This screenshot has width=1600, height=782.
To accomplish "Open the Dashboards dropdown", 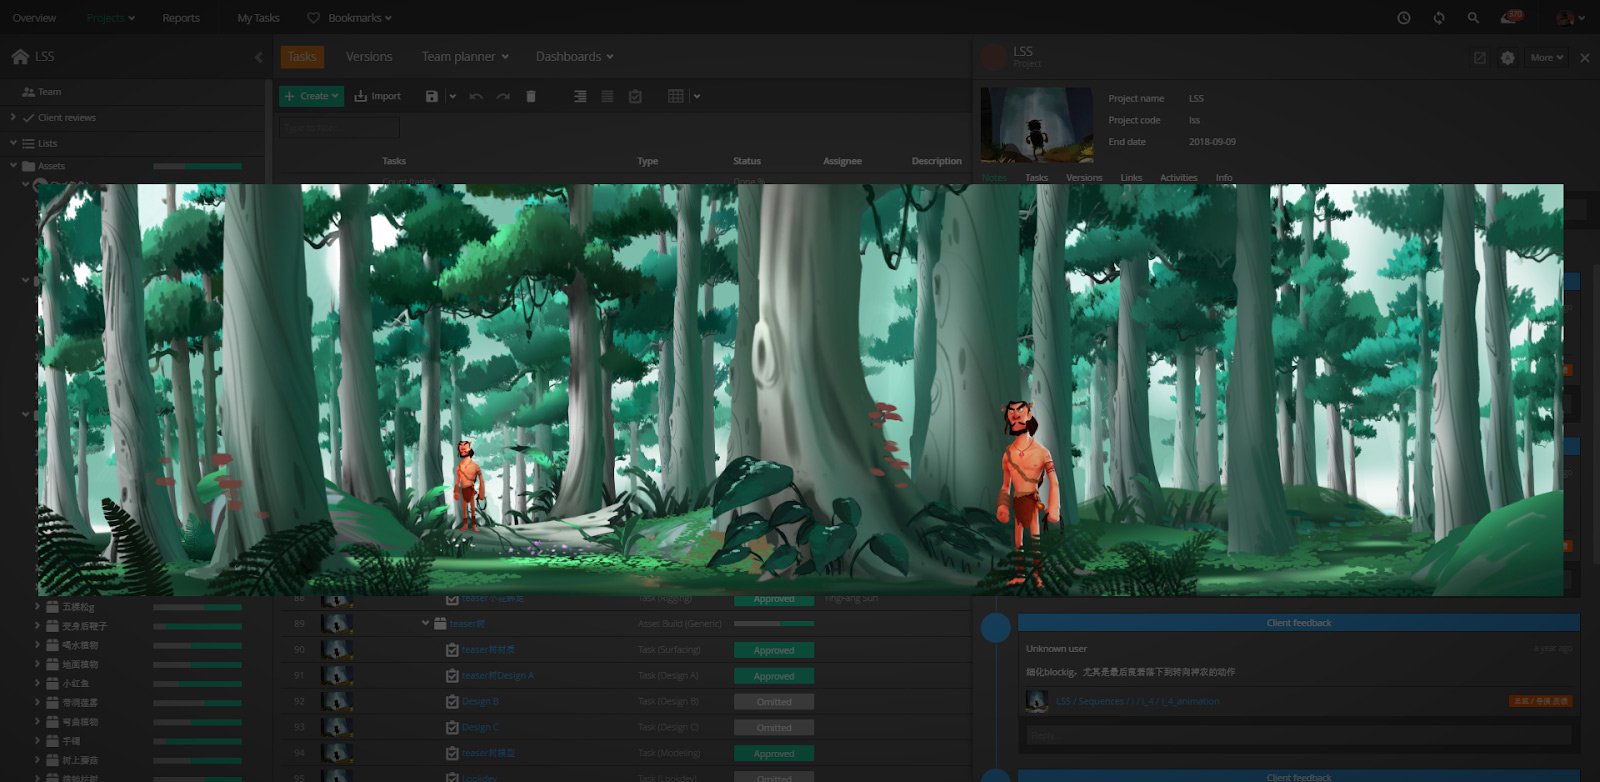I will click(575, 57).
